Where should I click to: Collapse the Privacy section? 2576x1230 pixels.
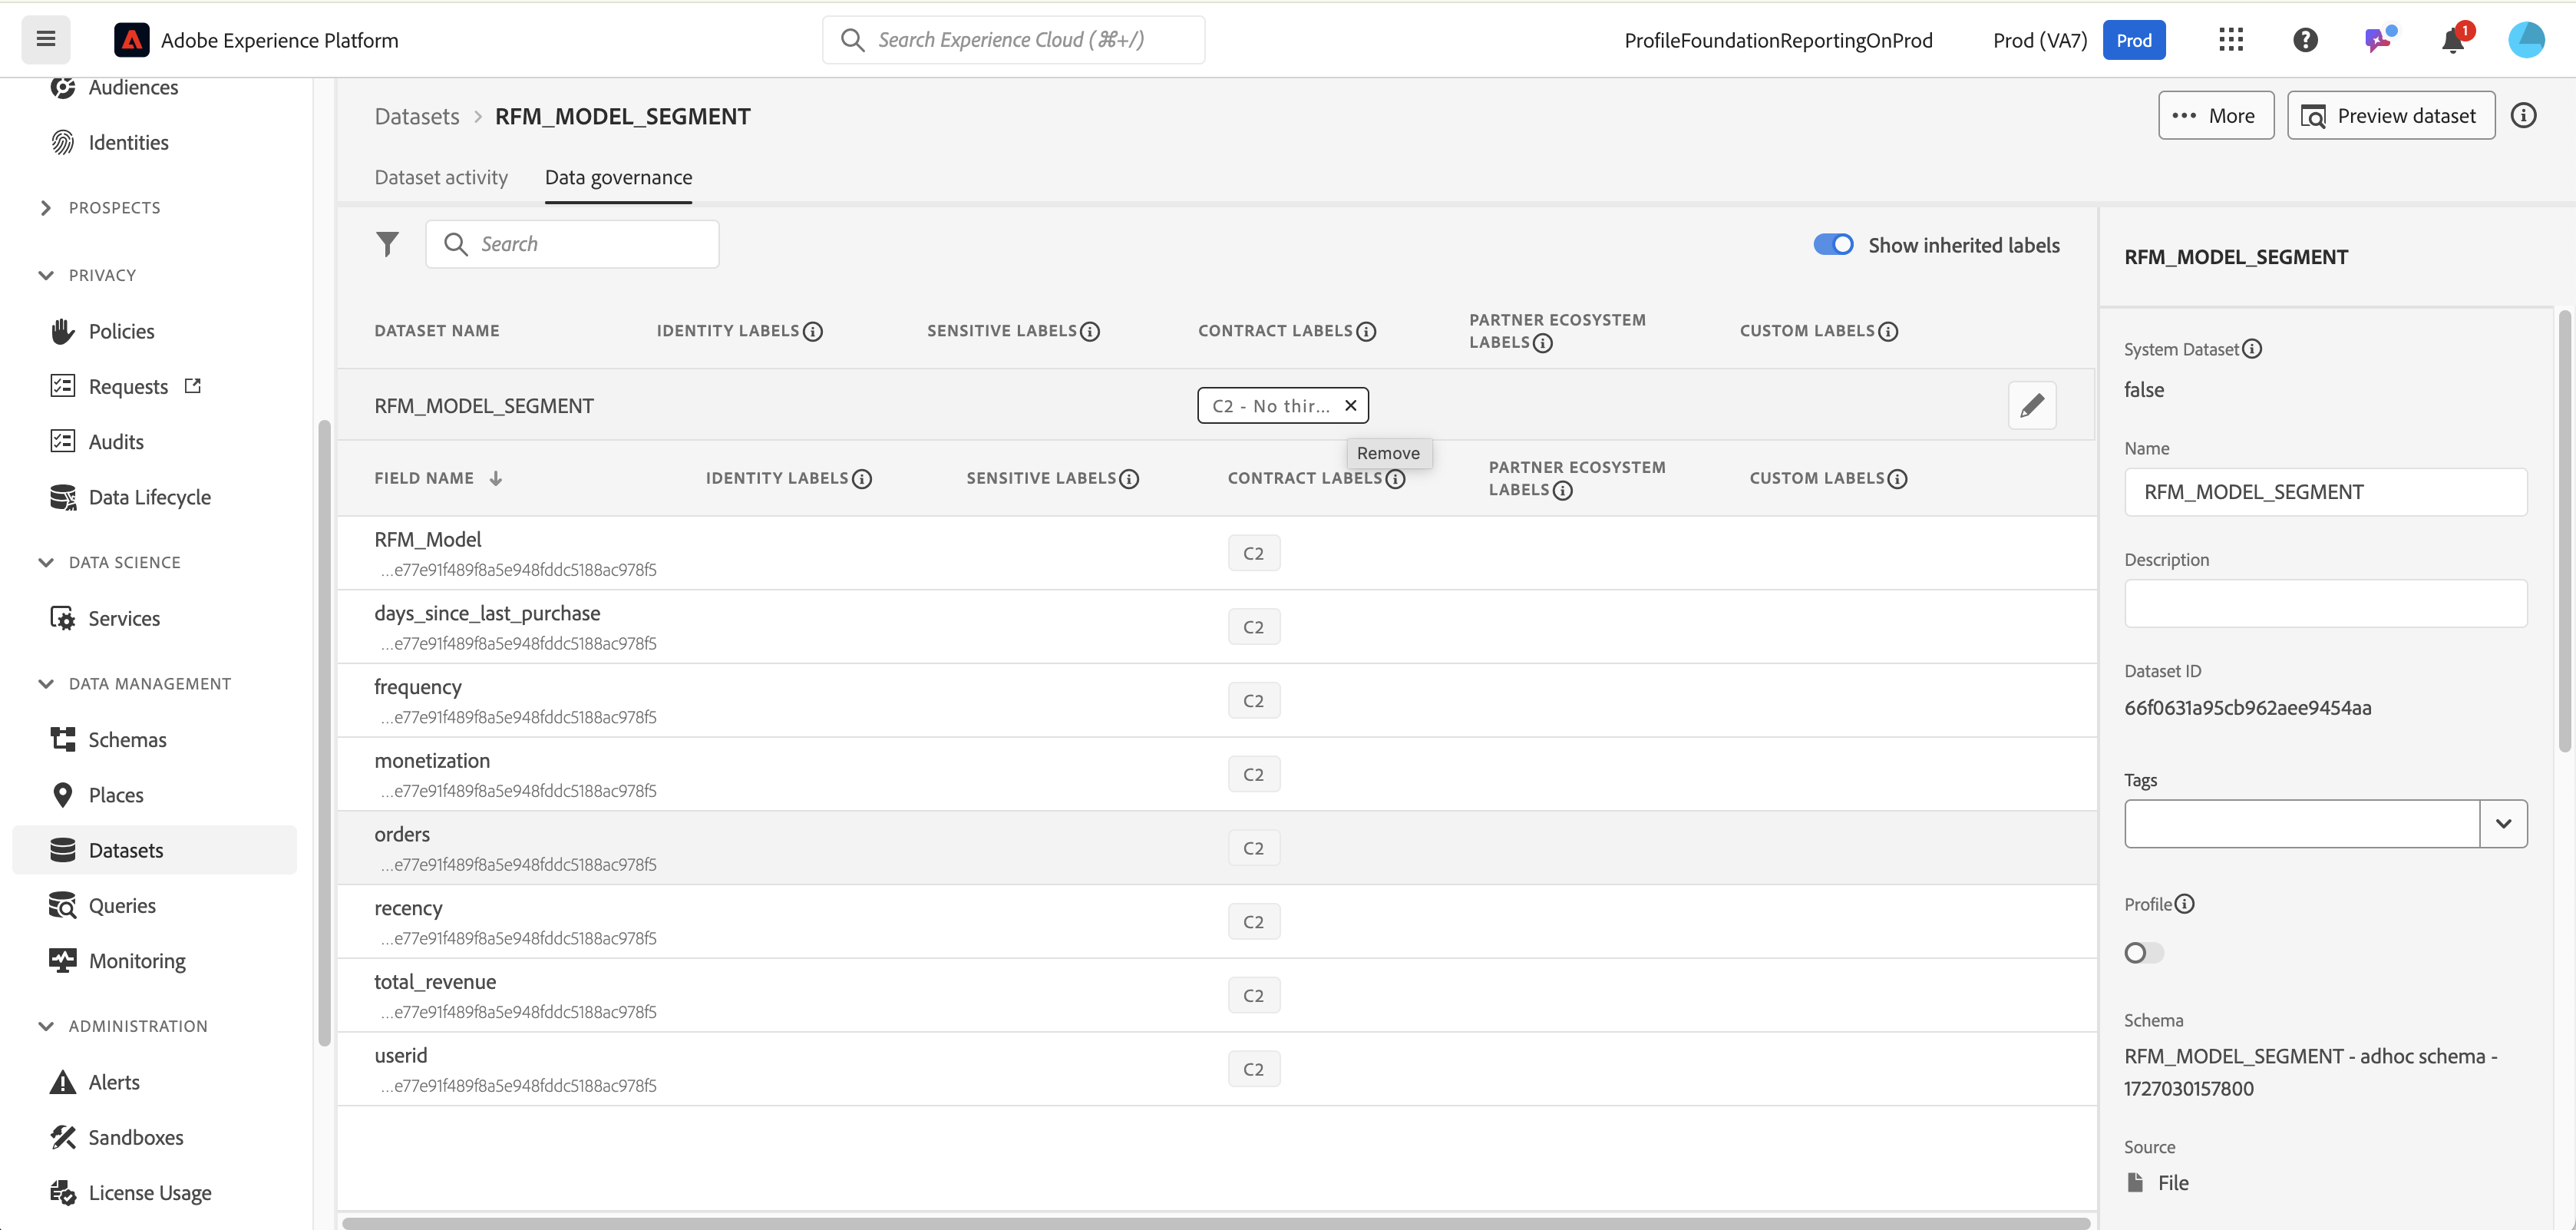pos(46,275)
